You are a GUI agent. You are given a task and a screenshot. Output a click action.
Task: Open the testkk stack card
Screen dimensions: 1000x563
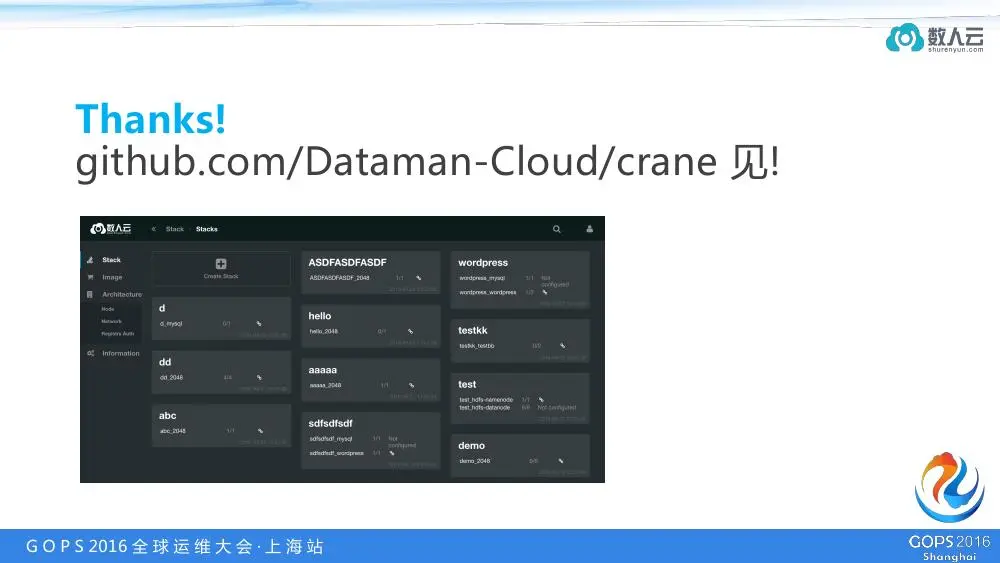(520, 340)
